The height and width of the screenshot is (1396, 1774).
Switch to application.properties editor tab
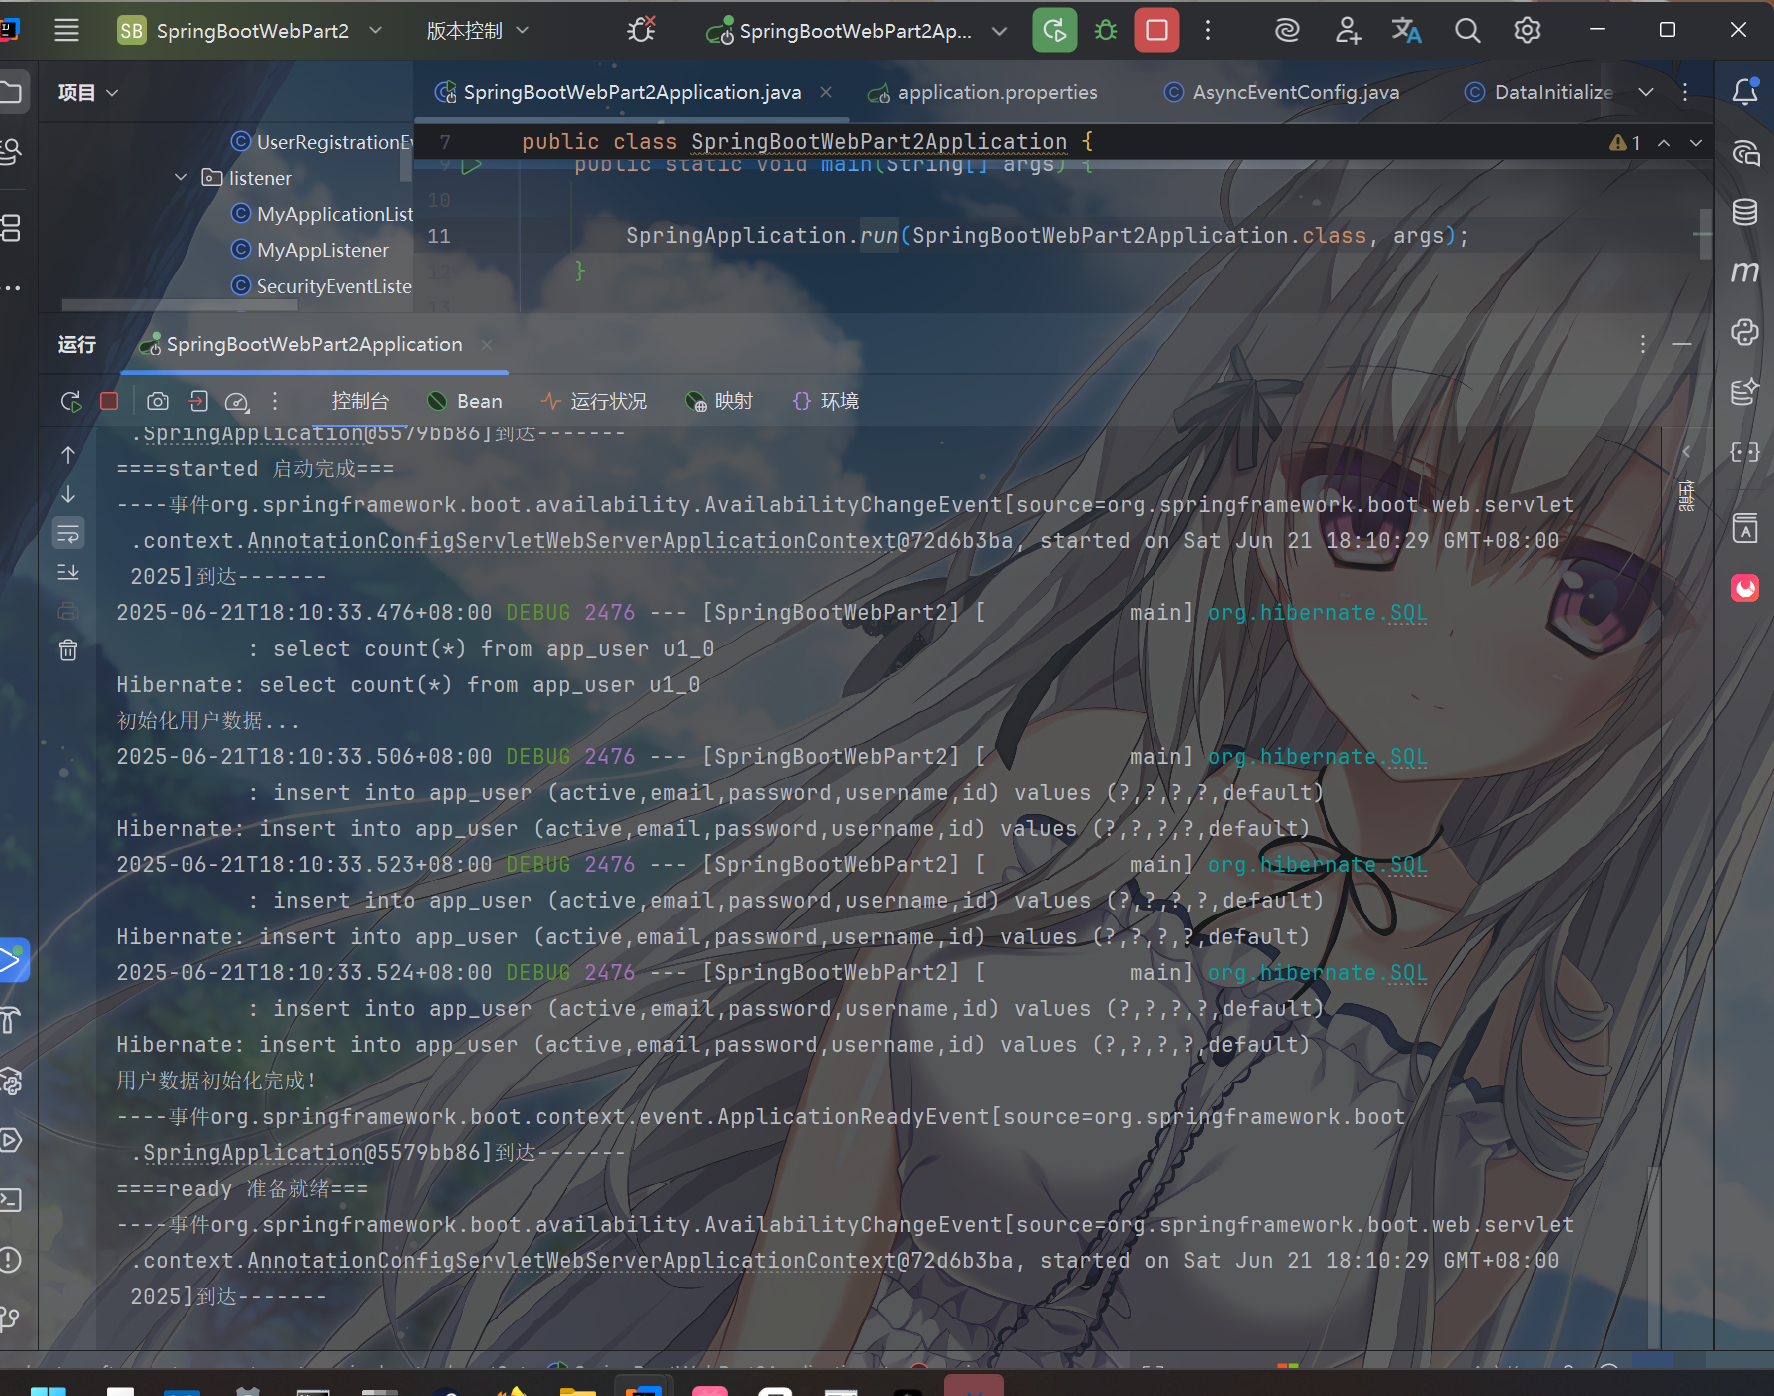tap(996, 92)
